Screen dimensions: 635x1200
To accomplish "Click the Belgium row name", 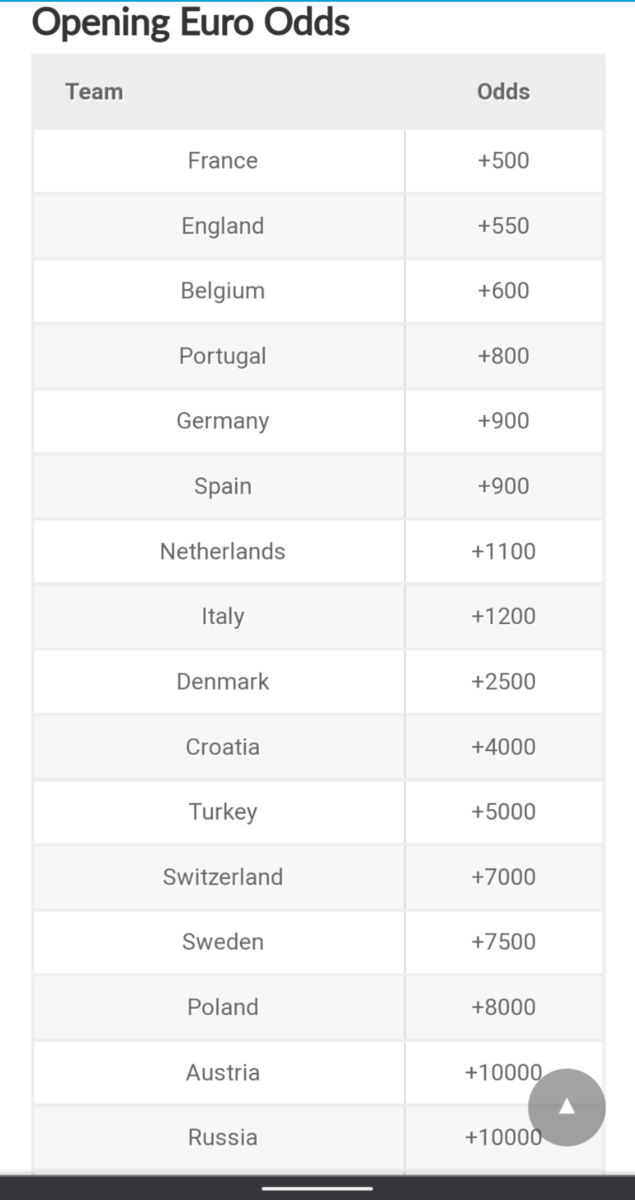I will [222, 291].
